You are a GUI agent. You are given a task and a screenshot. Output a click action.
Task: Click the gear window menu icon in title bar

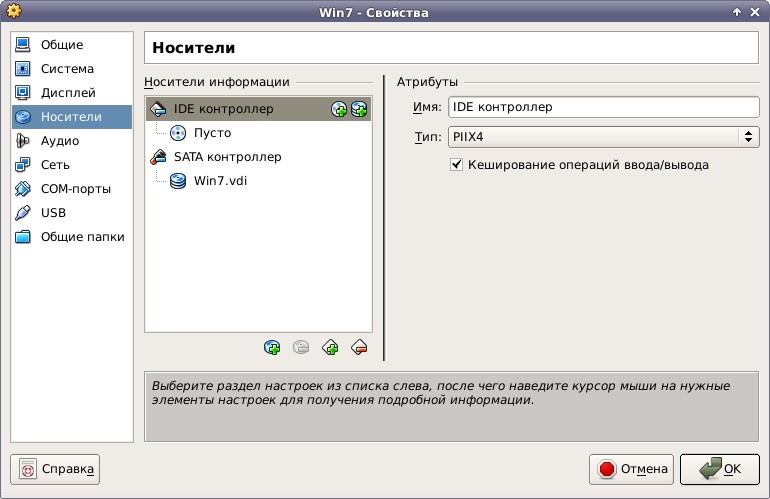[x=14, y=11]
